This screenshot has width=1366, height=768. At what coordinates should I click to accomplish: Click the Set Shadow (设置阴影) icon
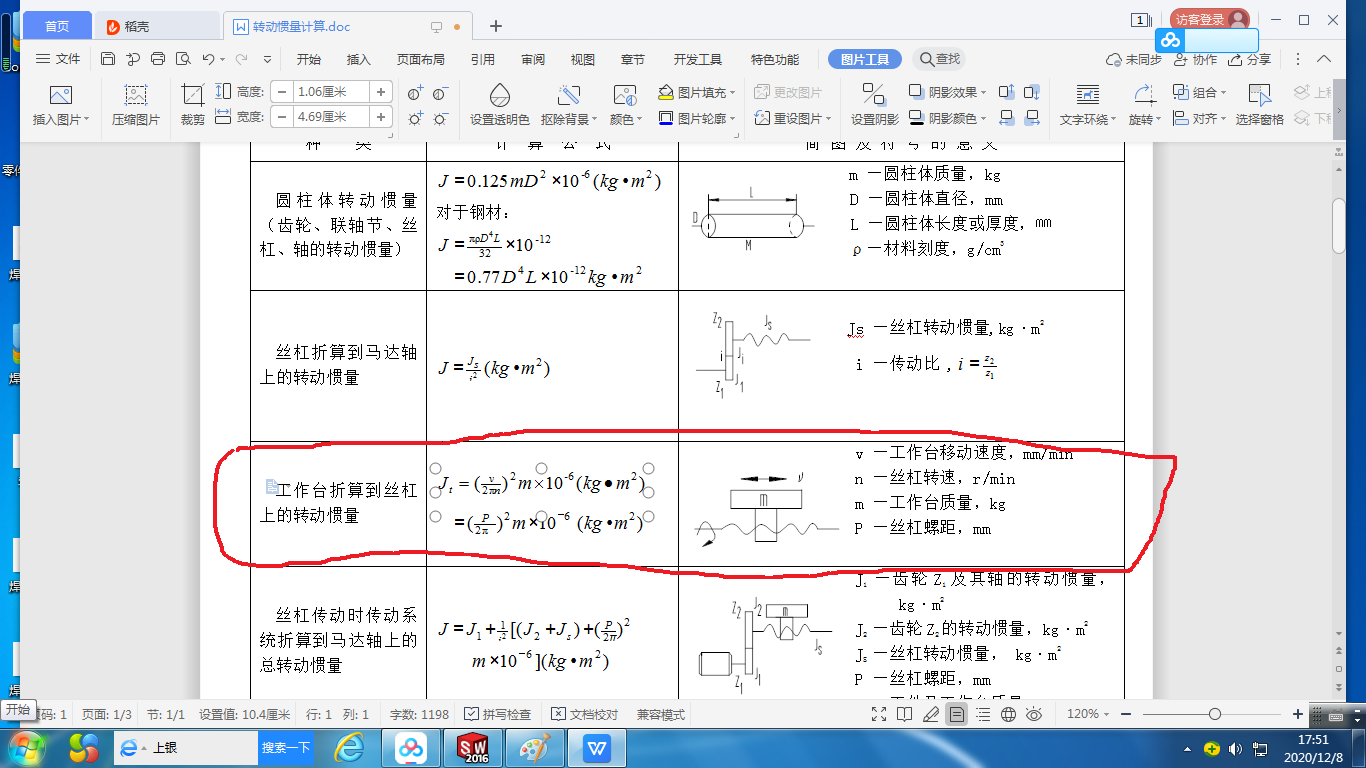pyautogui.click(x=874, y=105)
